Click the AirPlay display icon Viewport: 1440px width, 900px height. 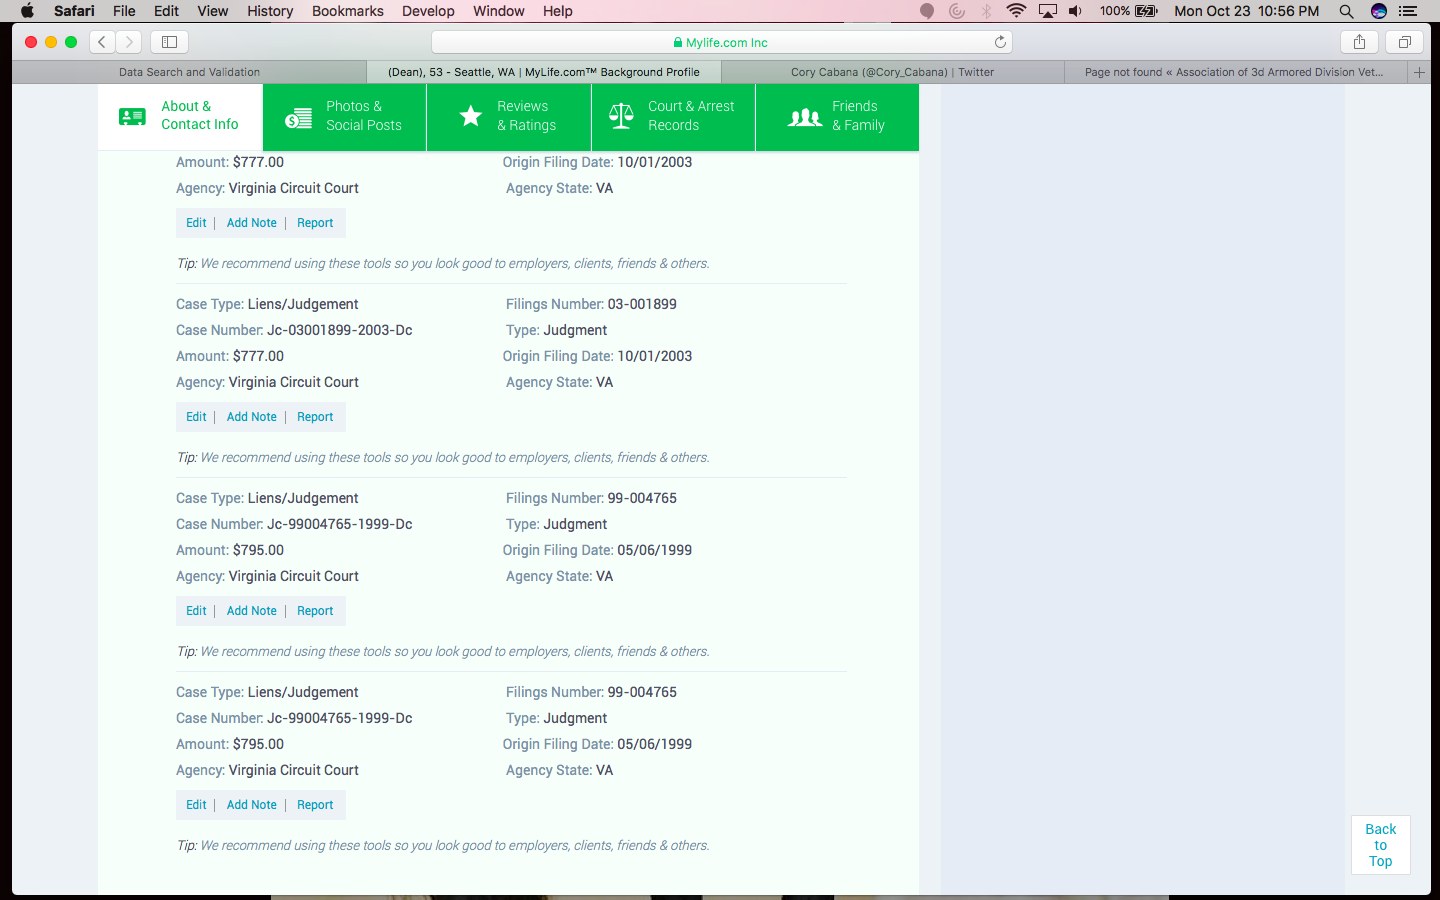point(1047,11)
